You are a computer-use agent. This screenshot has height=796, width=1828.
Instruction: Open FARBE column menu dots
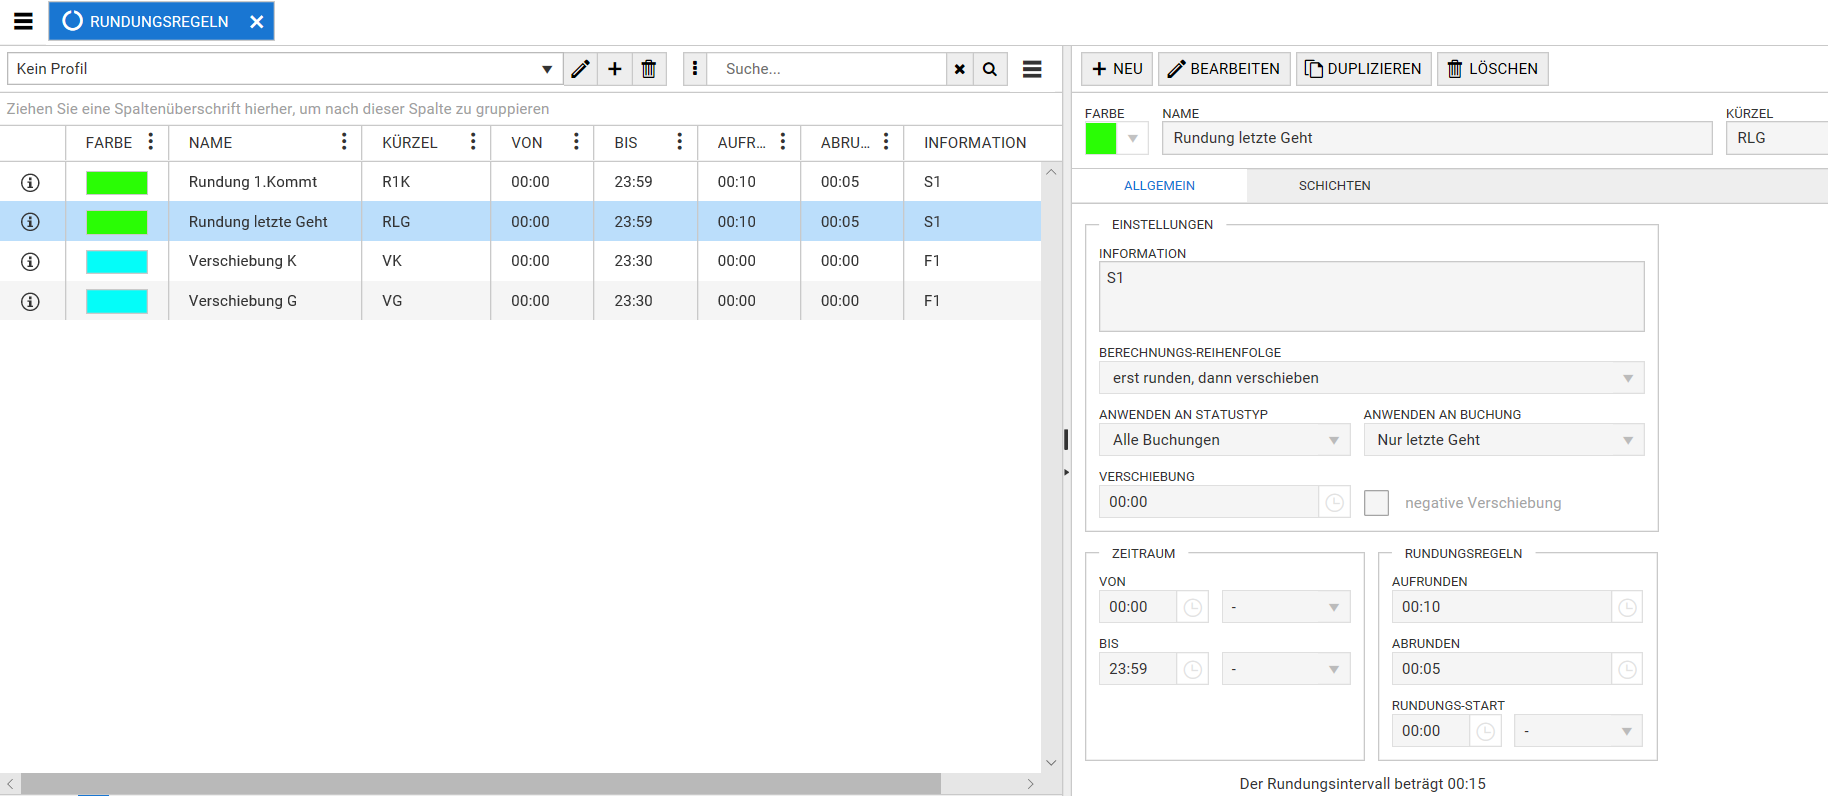point(151,142)
